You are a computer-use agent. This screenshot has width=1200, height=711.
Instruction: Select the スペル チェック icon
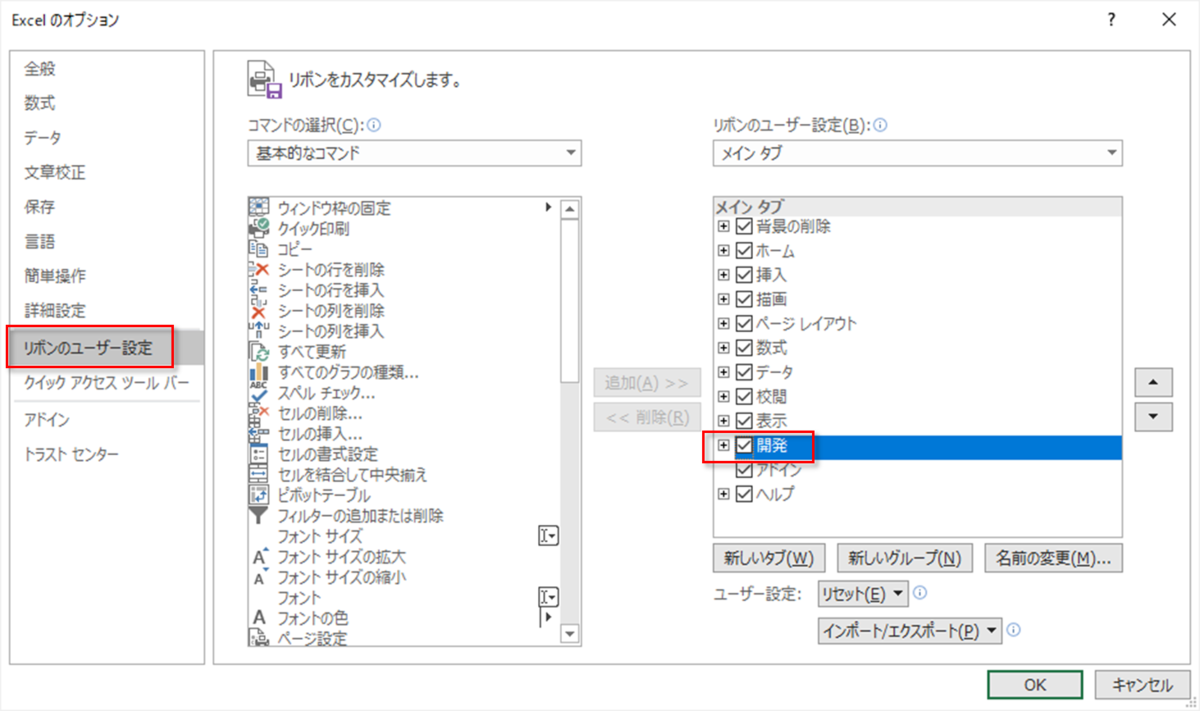pyautogui.click(x=258, y=392)
